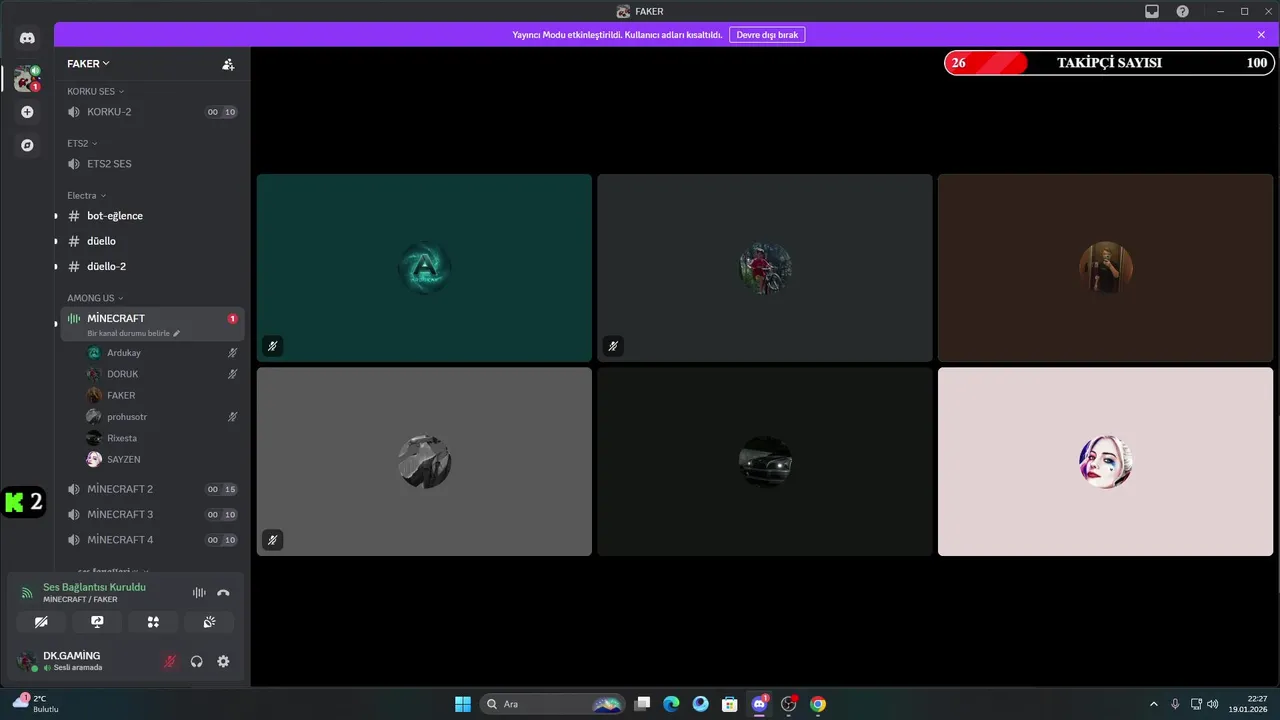
Task: Share your screen button
Action: pyautogui.click(x=97, y=622)
